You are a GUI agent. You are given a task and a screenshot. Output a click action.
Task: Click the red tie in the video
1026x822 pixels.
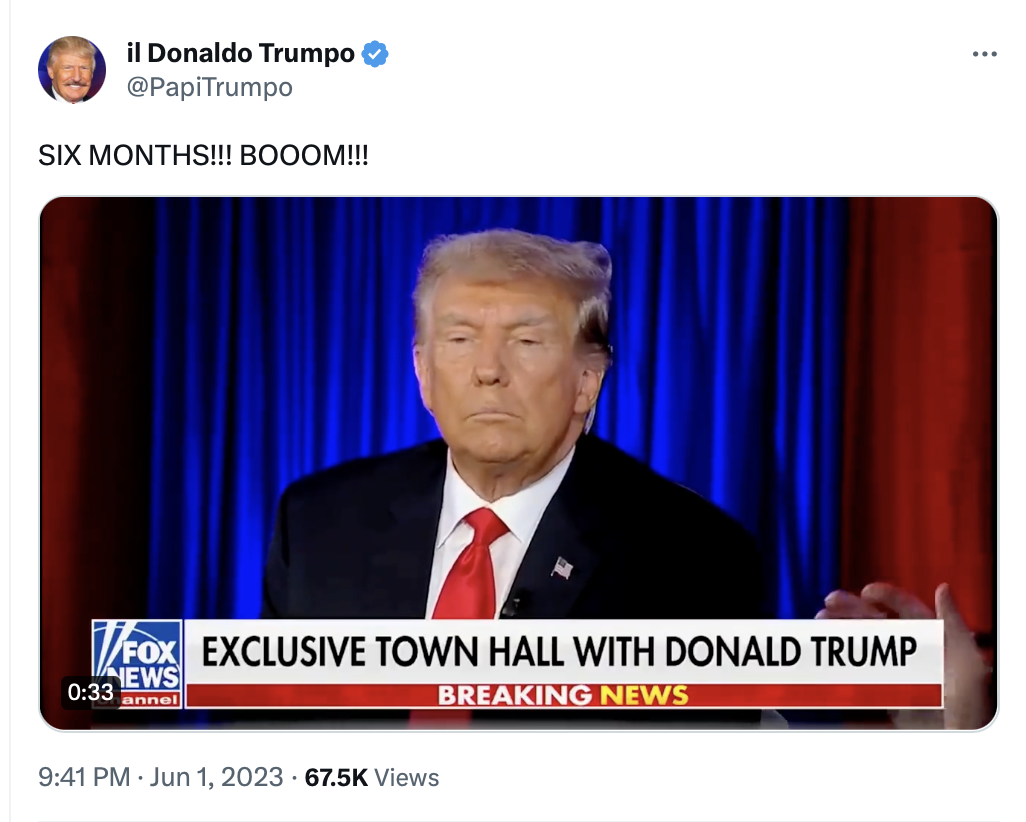coord(469,564)
